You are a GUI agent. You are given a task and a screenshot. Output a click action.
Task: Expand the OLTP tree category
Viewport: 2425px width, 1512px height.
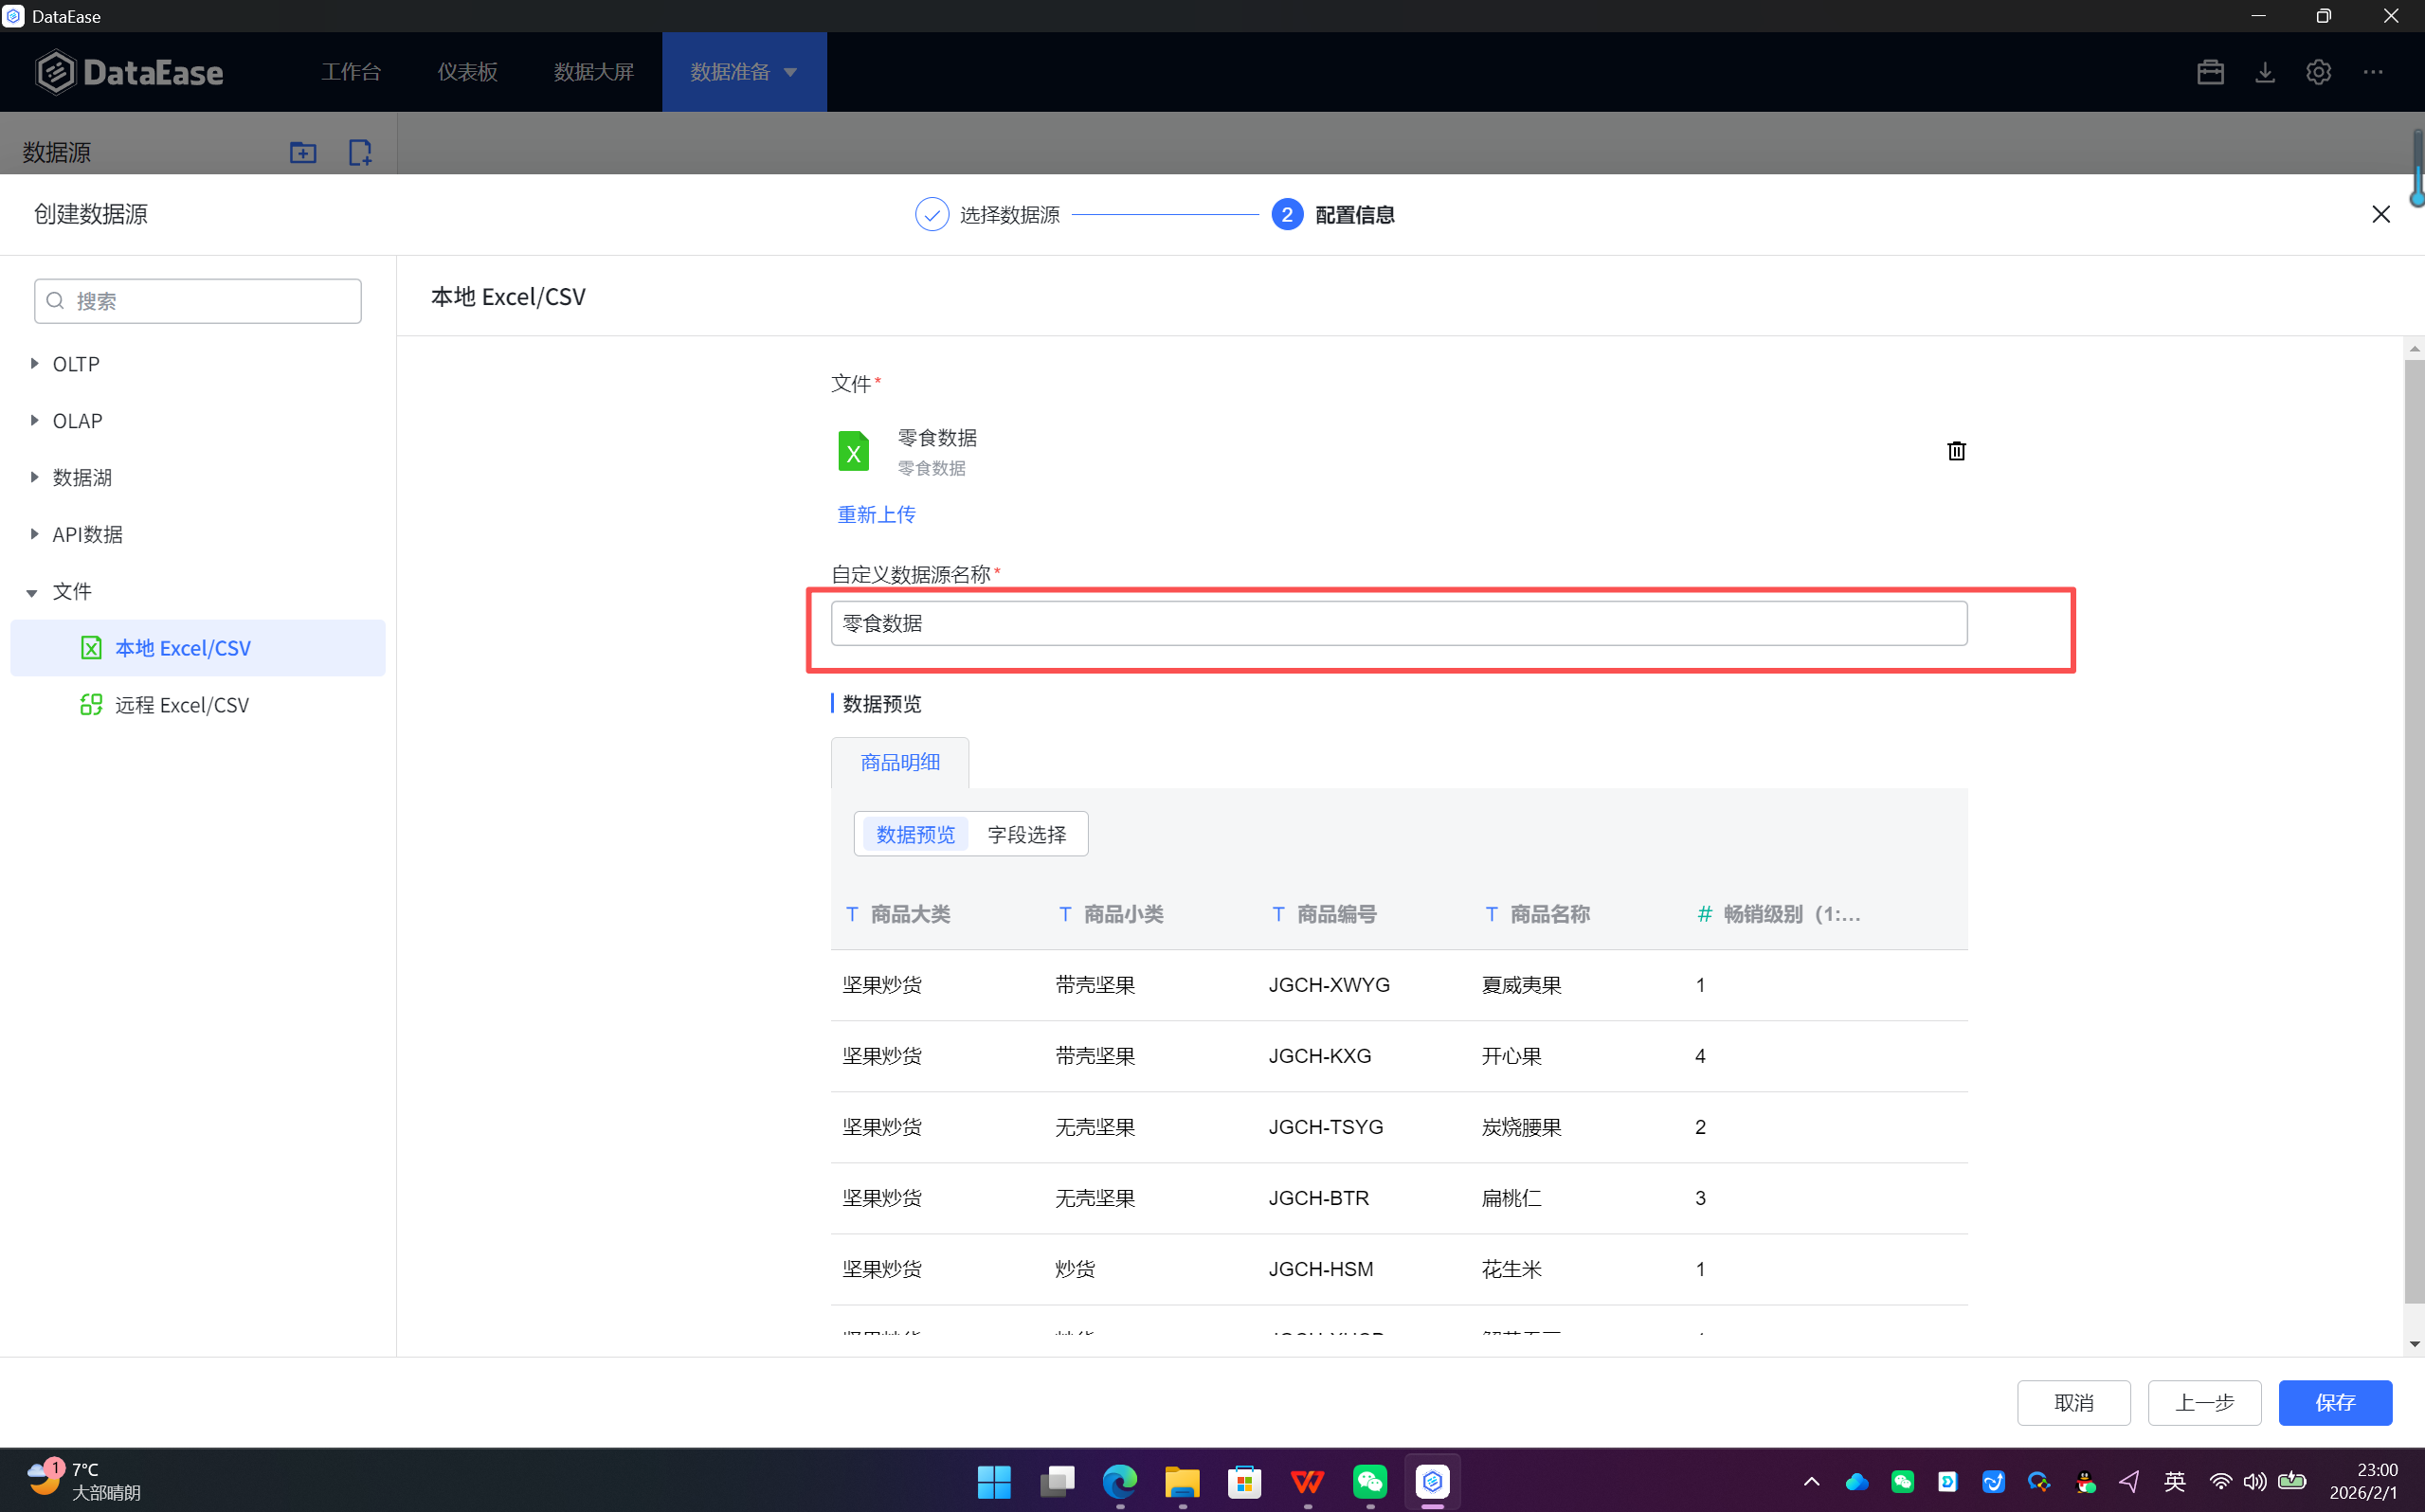[x=35, y=364]
